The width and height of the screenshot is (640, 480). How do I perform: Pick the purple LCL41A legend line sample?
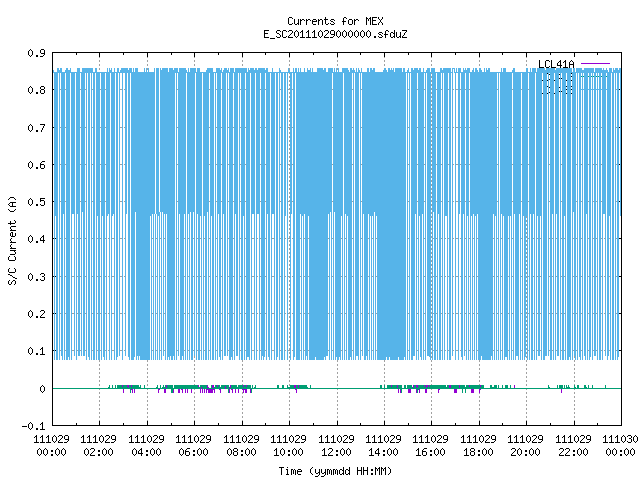[595, 64]
